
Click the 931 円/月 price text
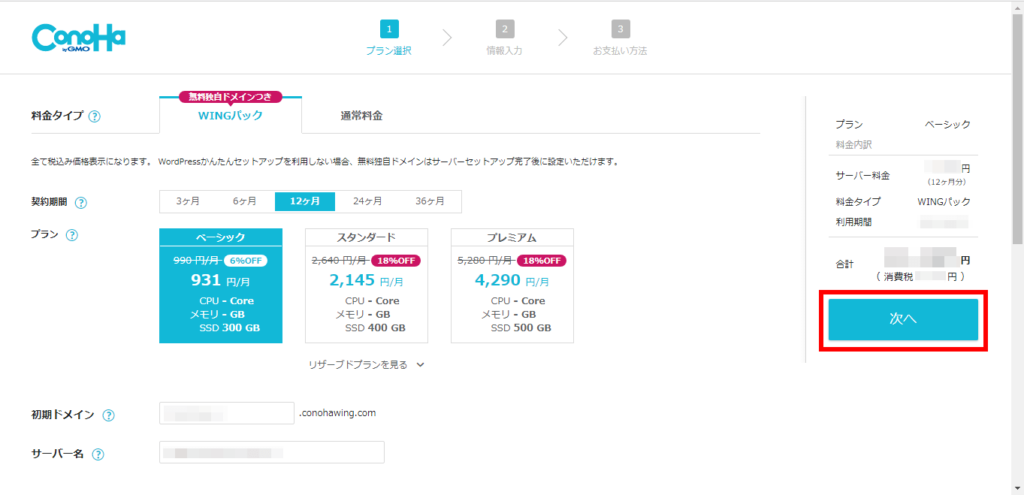coord(221,281)
